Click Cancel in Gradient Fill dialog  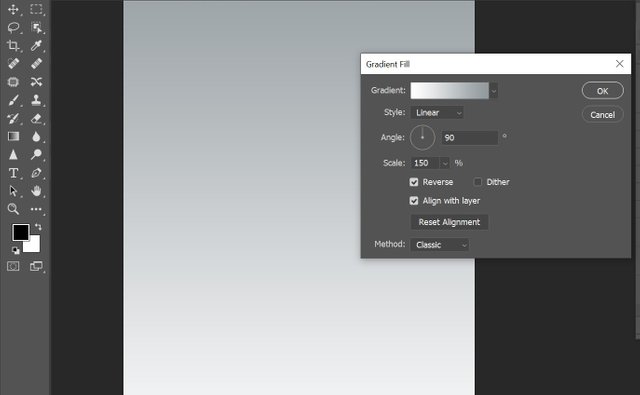[x=602, y=115]
